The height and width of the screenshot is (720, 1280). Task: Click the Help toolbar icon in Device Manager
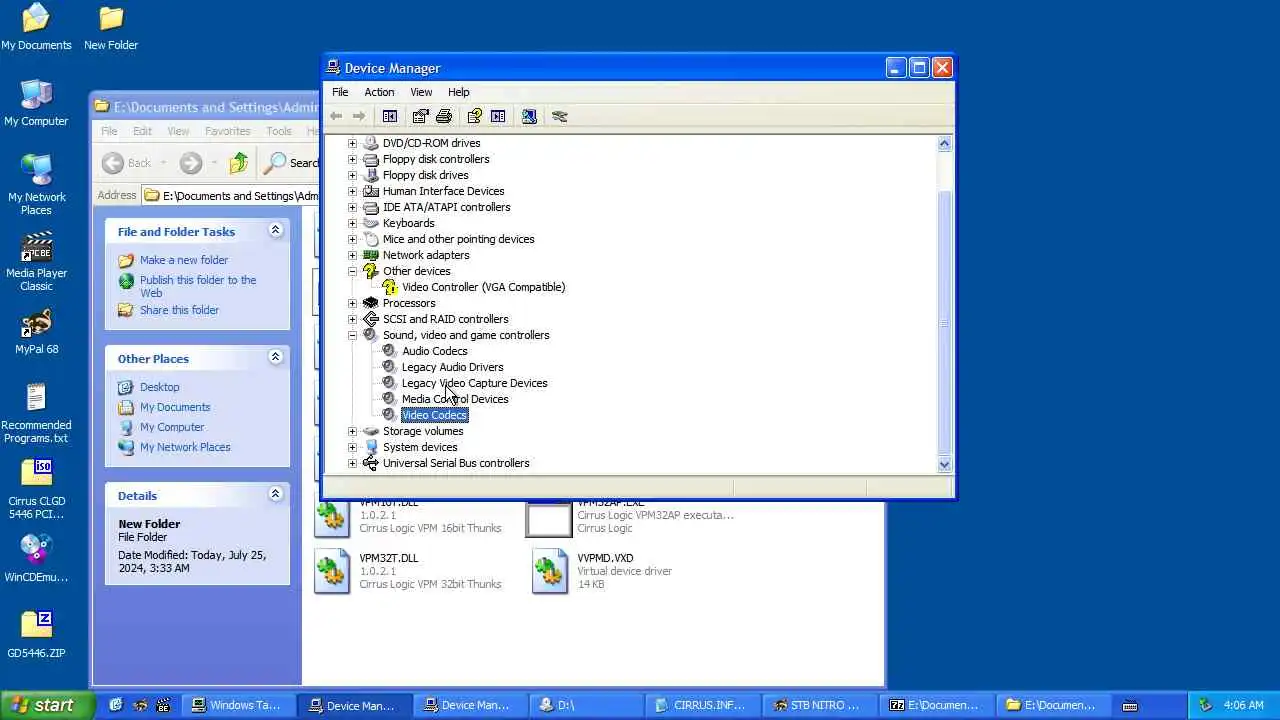tap(475, 116)
